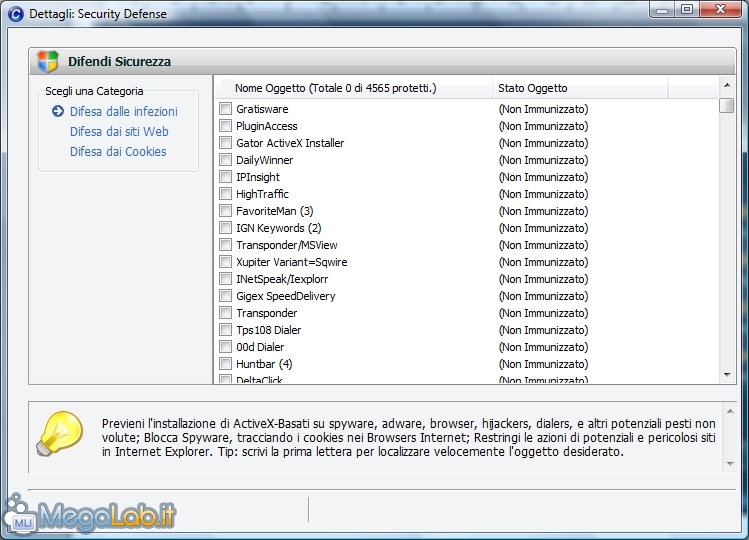This screenshot has height=540, width=749.
Task: Click the object list scrollbar thumb
Action: pyautogui.click(x=727, y=105)
